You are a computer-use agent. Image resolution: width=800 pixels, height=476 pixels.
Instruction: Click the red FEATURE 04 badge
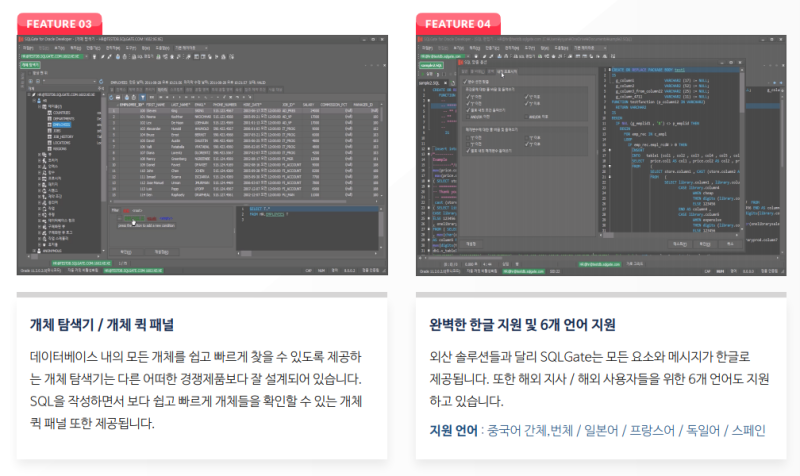click(x=458, y=24)
